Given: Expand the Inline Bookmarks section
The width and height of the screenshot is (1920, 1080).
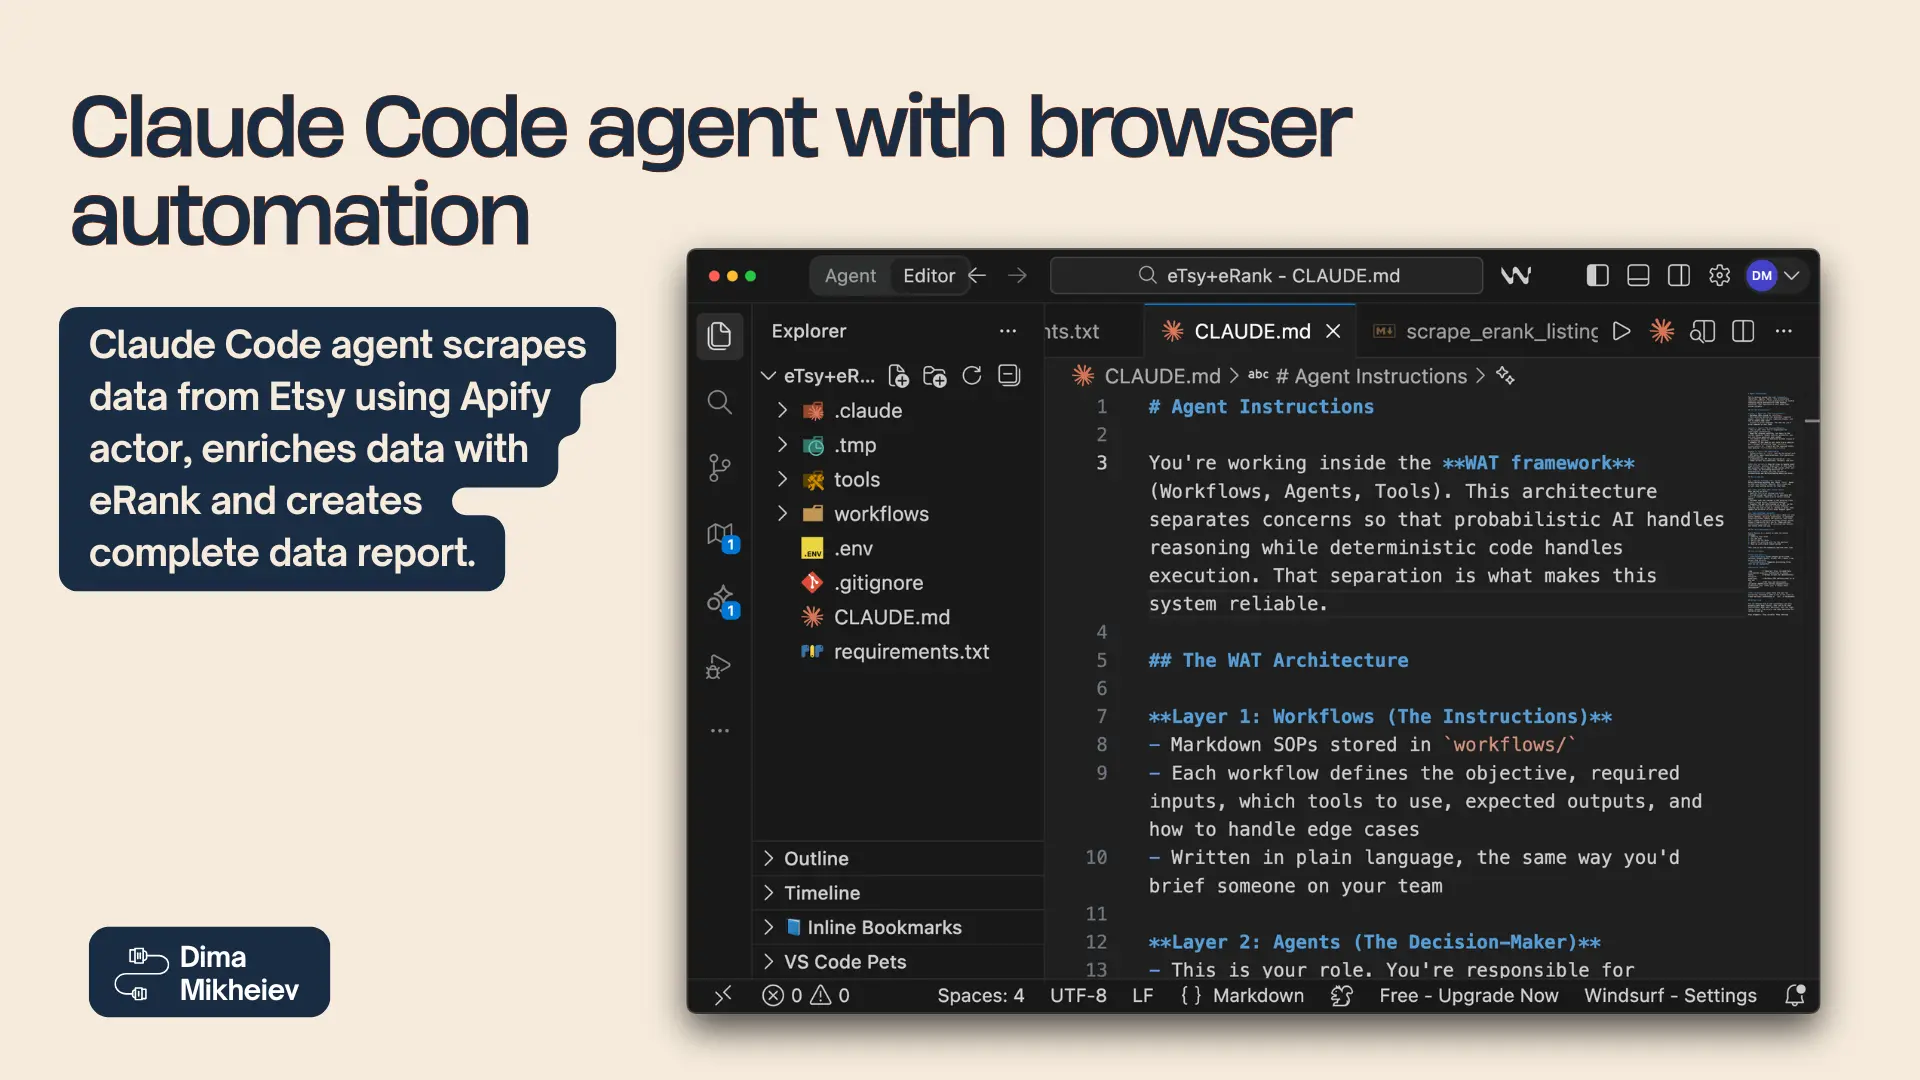Looking at the screenshot, I should pos(899,927).
